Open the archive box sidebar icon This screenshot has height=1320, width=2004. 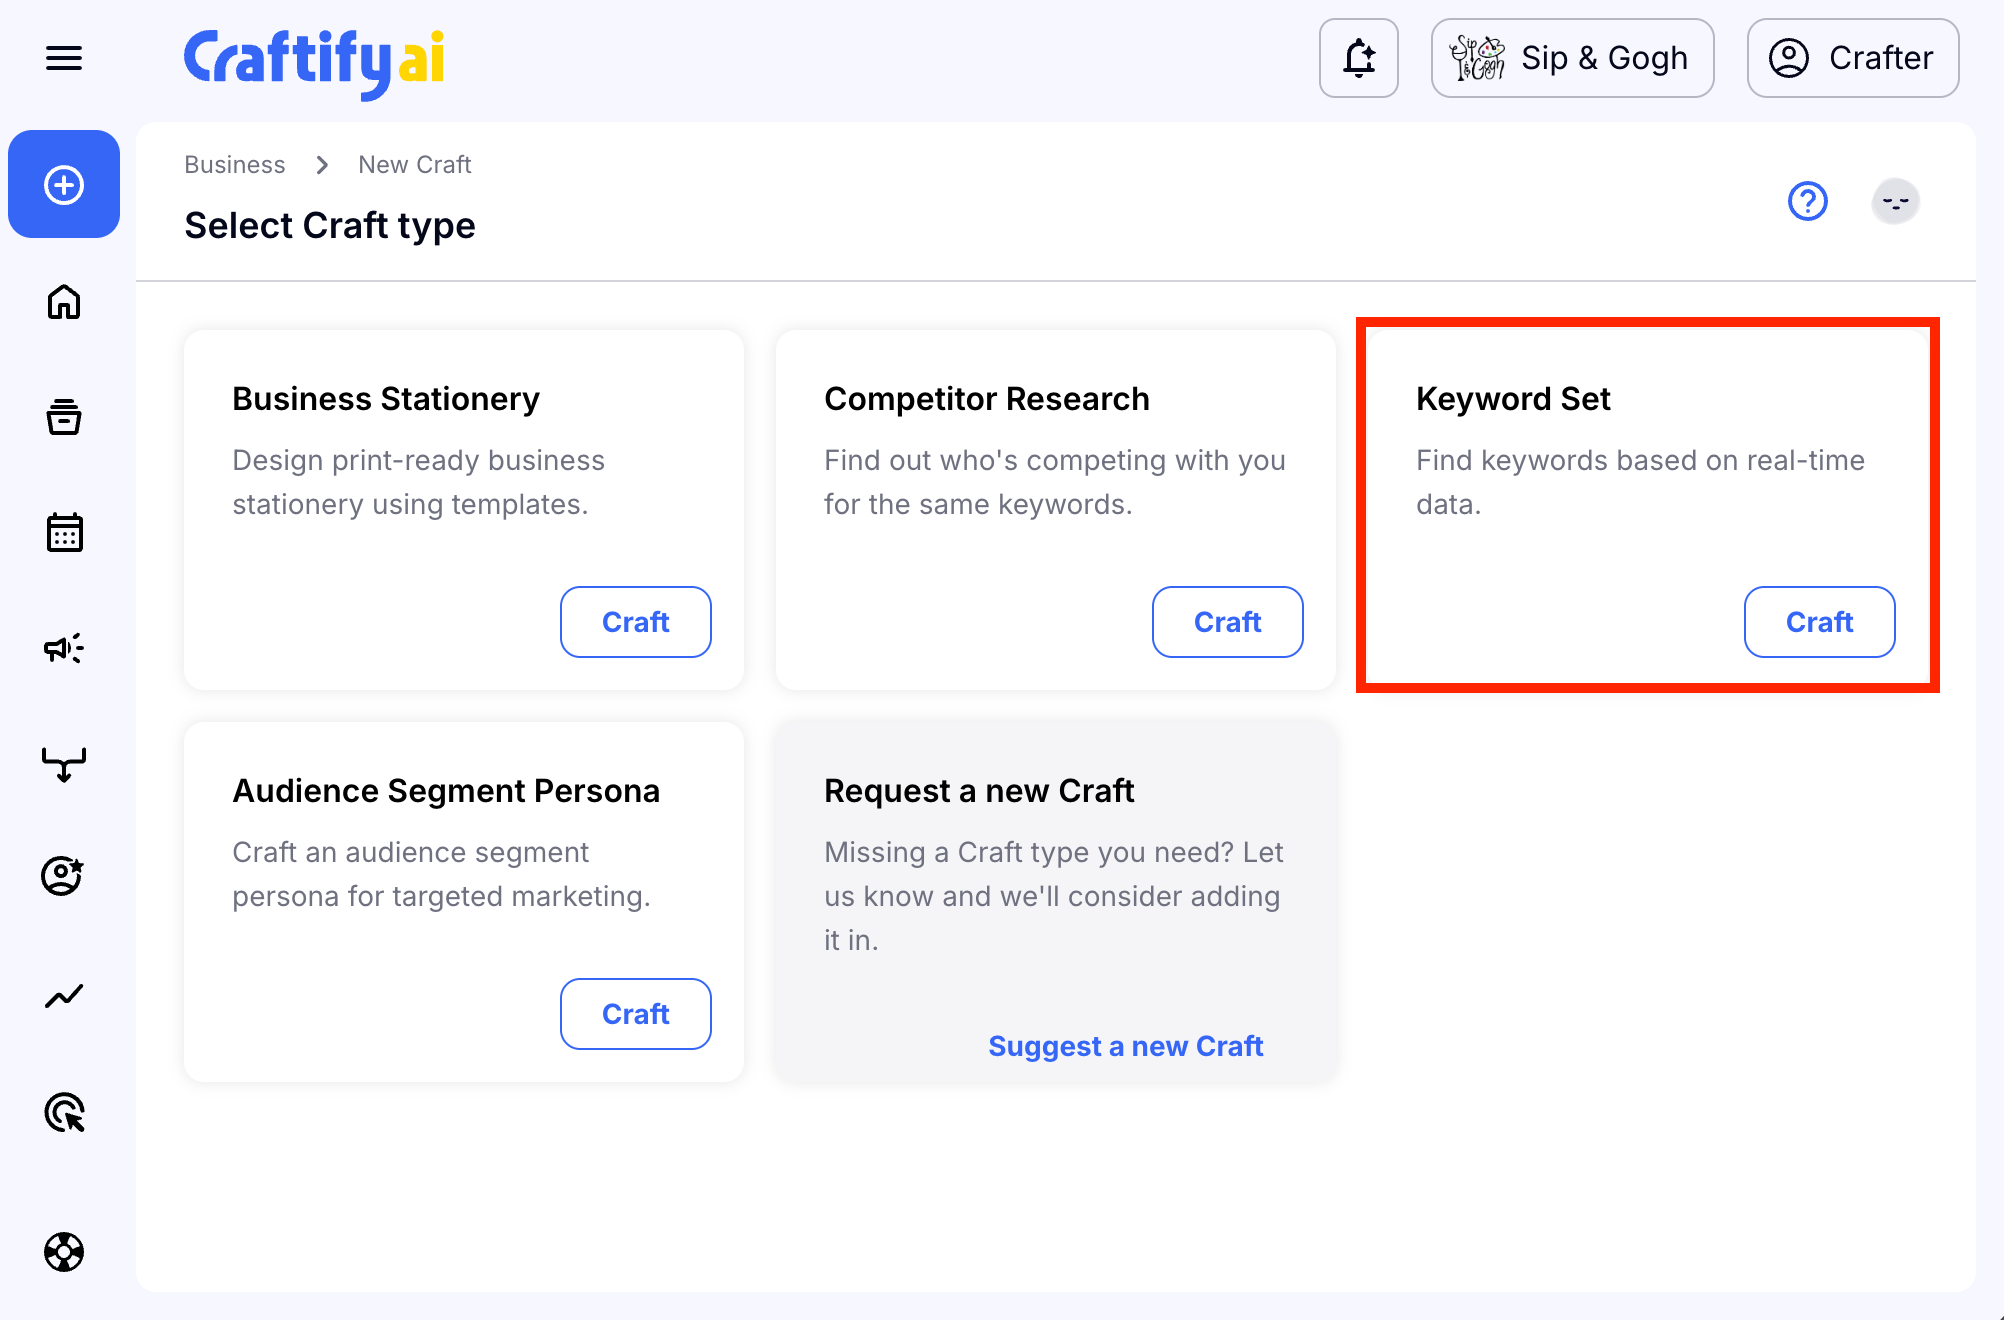point(64,417)
